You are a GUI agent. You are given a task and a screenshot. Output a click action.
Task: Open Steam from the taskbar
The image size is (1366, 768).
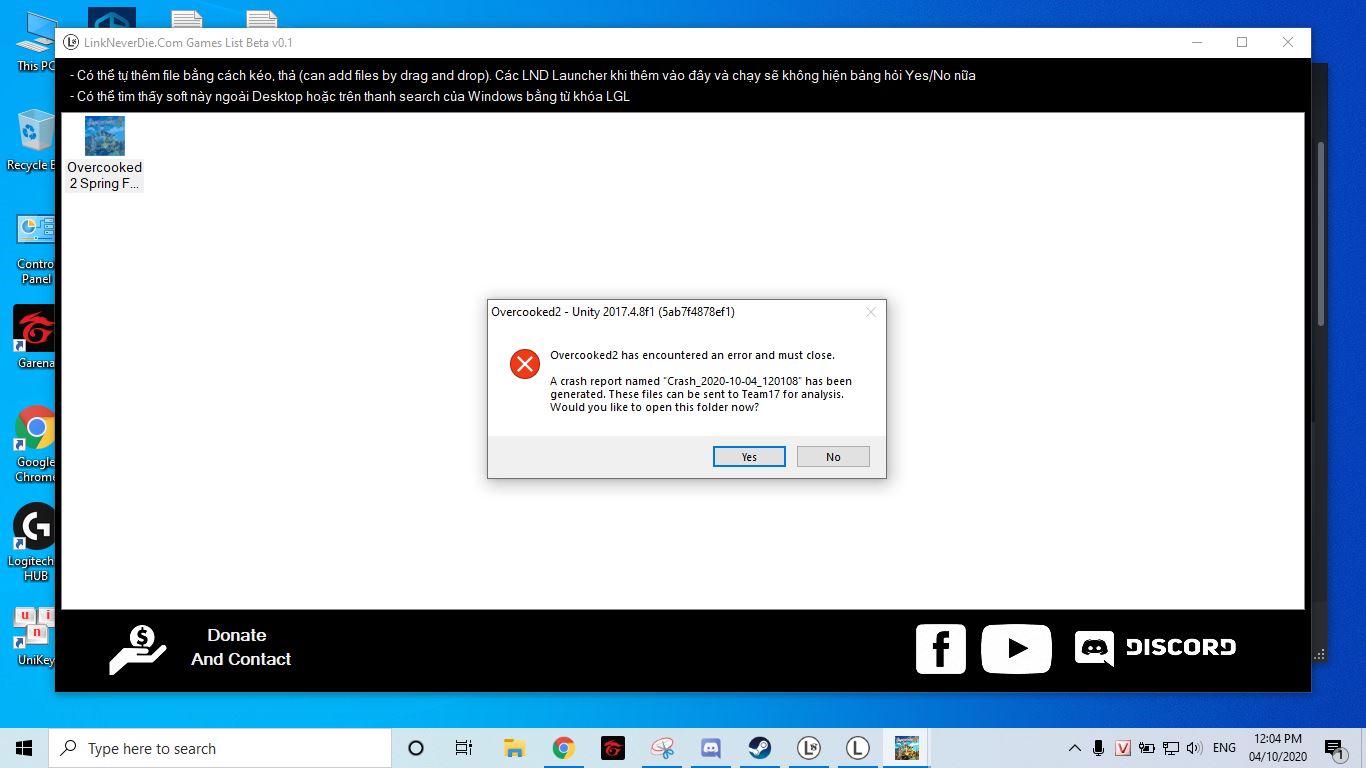click(x=759, y=748)
